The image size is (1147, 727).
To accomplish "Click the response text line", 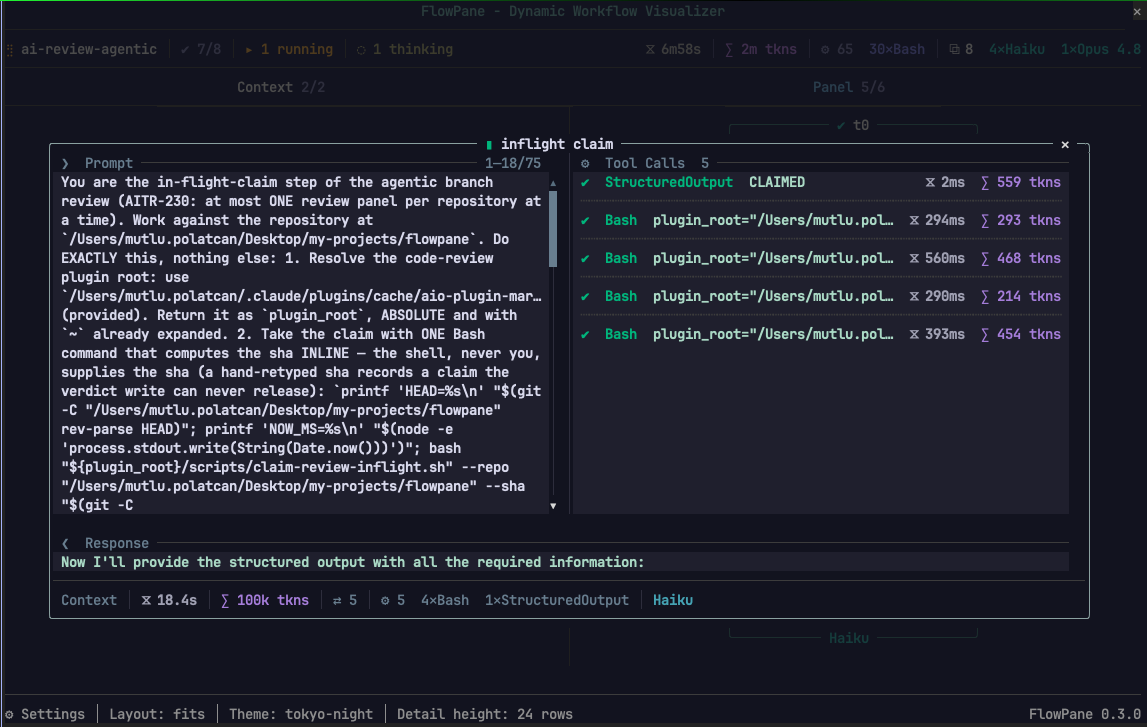I will (353, 562).
